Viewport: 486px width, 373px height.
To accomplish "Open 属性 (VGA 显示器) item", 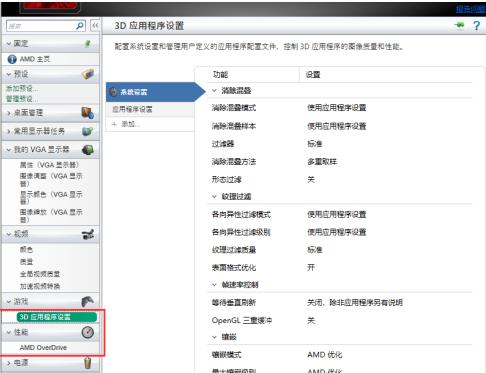I will [49, 165].
